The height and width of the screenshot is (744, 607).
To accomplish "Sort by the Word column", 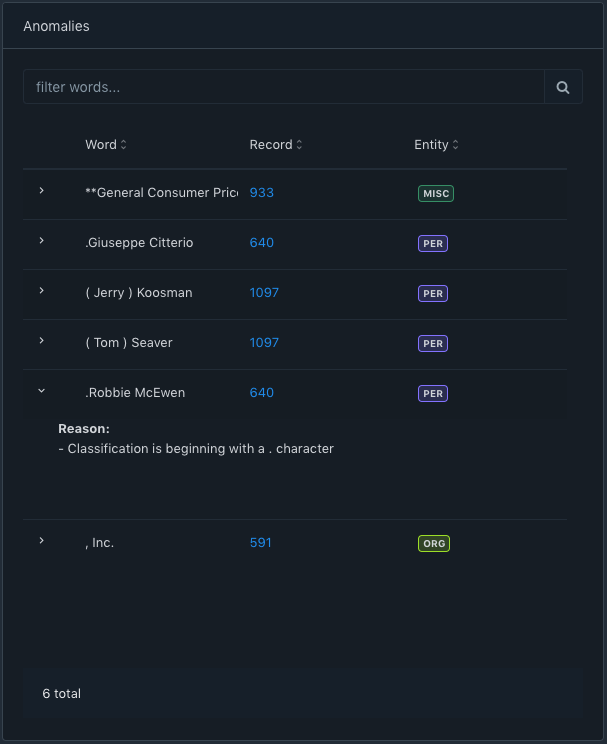I will click(x=106, y=145).
